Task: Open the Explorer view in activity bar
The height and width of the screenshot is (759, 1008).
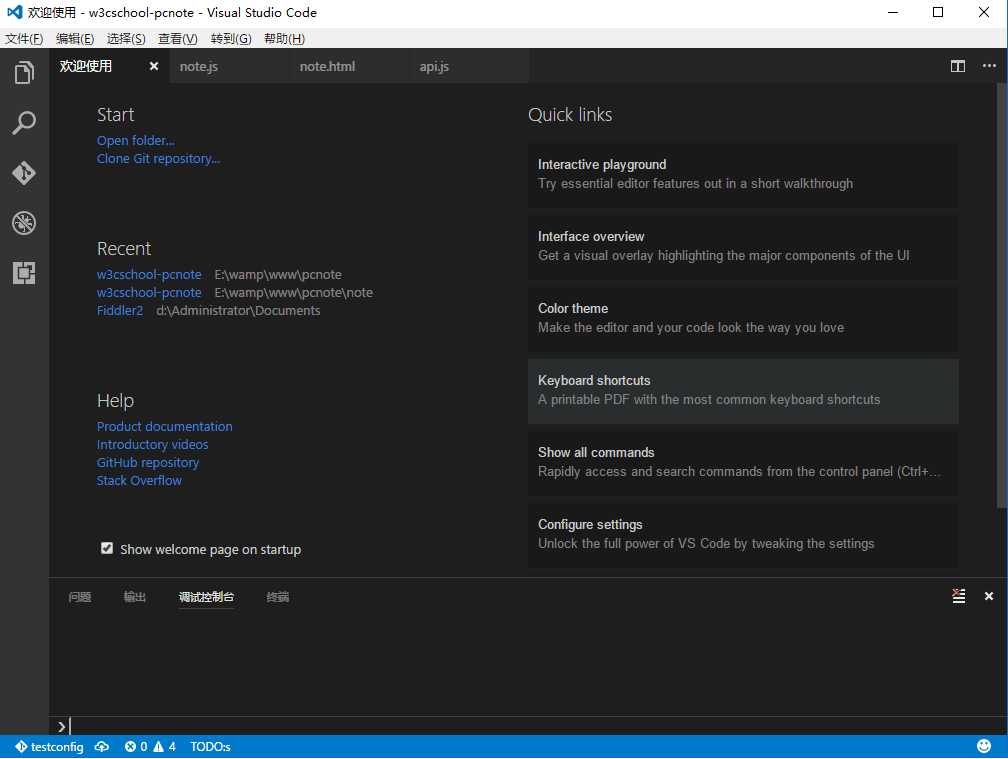Action: click(24, 73)
